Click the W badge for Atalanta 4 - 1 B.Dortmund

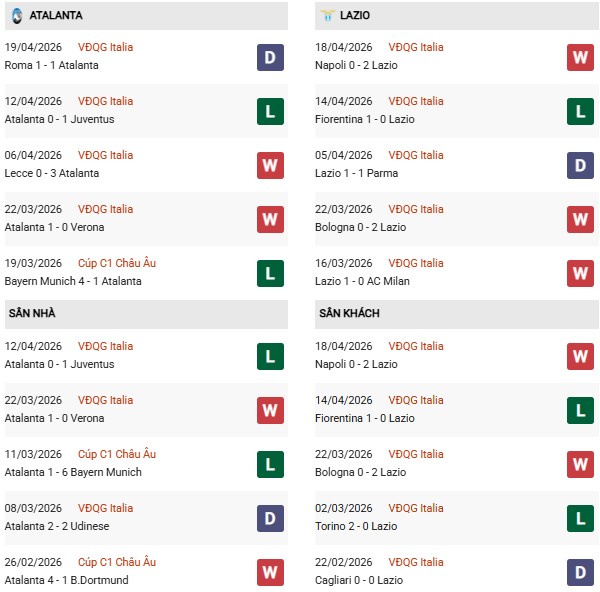click(270, 572)
